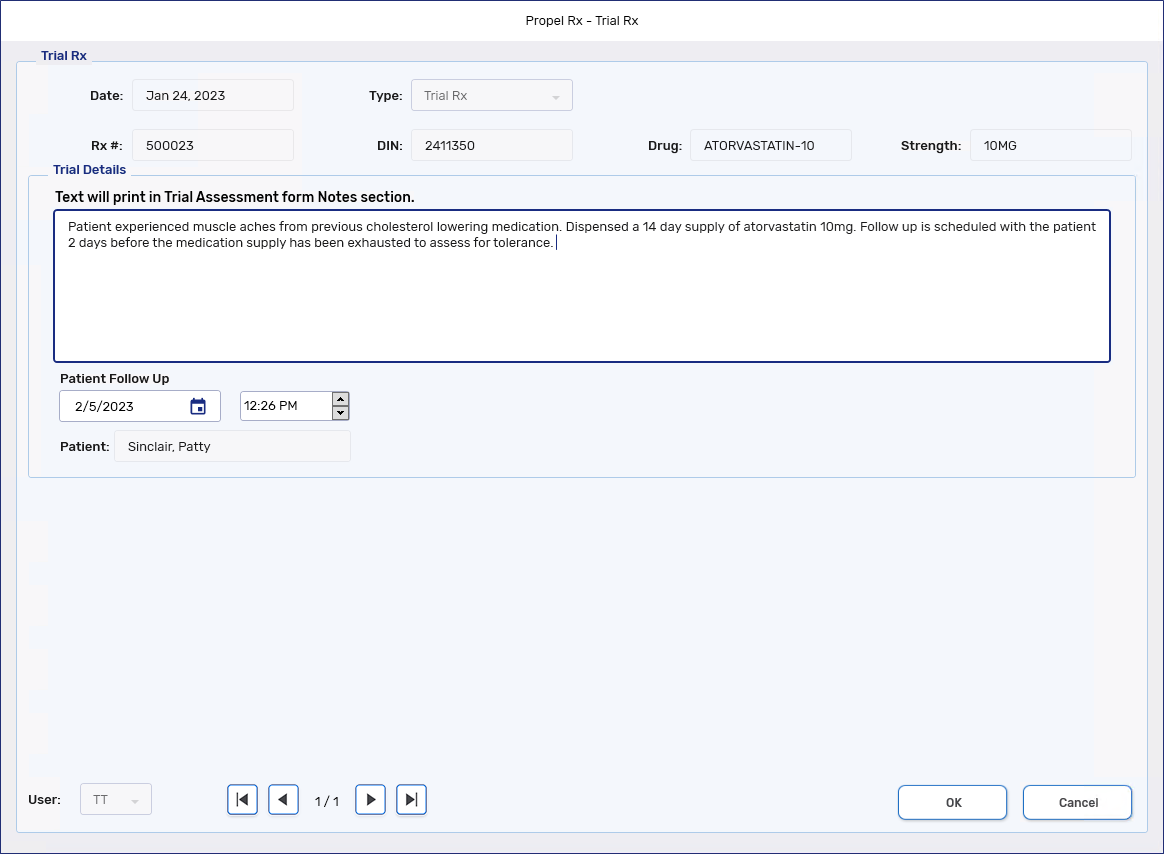Skip to the last record

(x=412, y=800)
